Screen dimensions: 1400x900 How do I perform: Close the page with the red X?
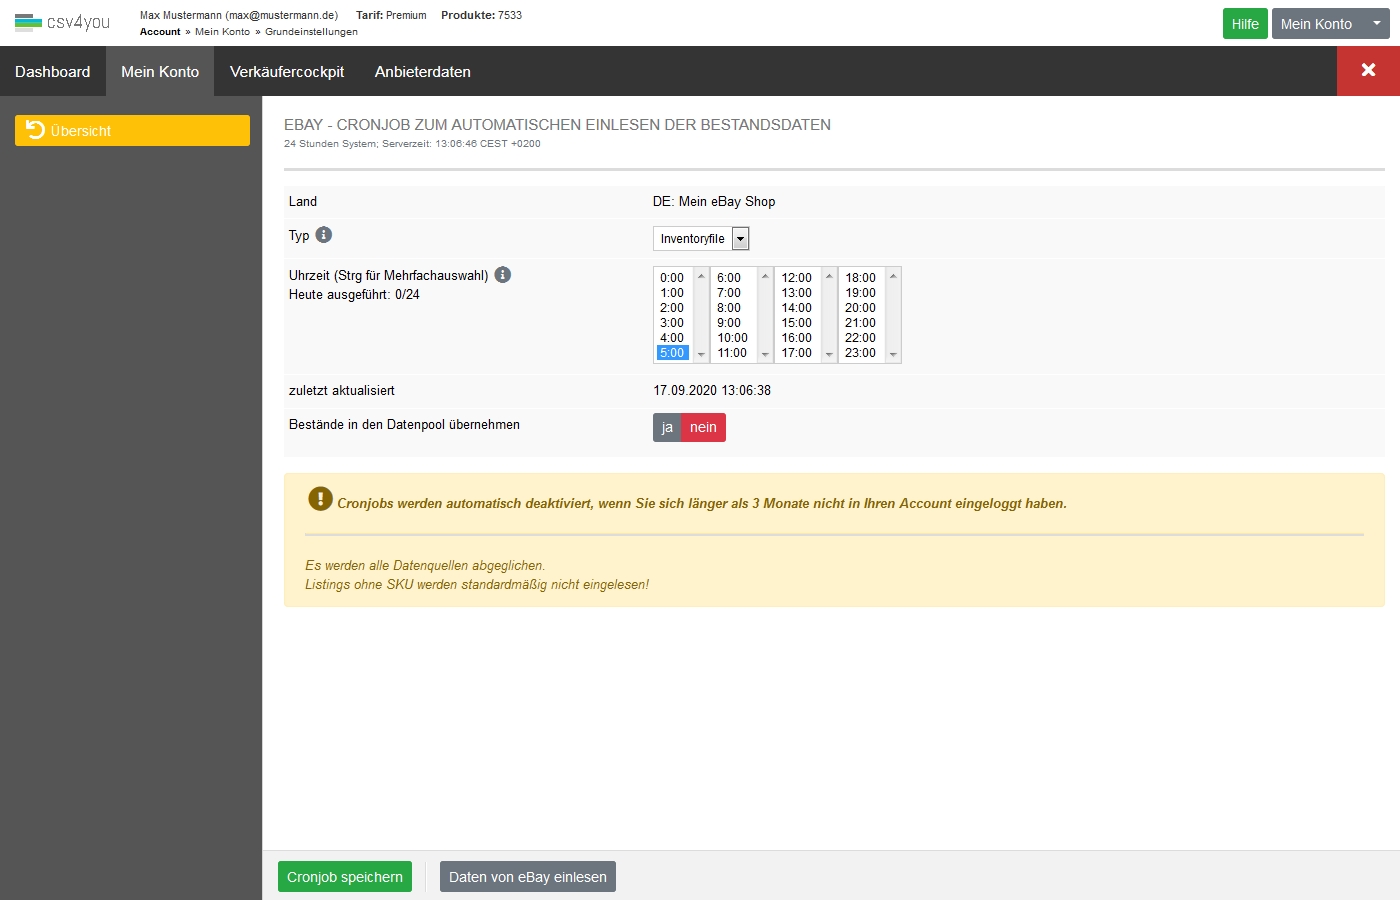(1368, 71)
